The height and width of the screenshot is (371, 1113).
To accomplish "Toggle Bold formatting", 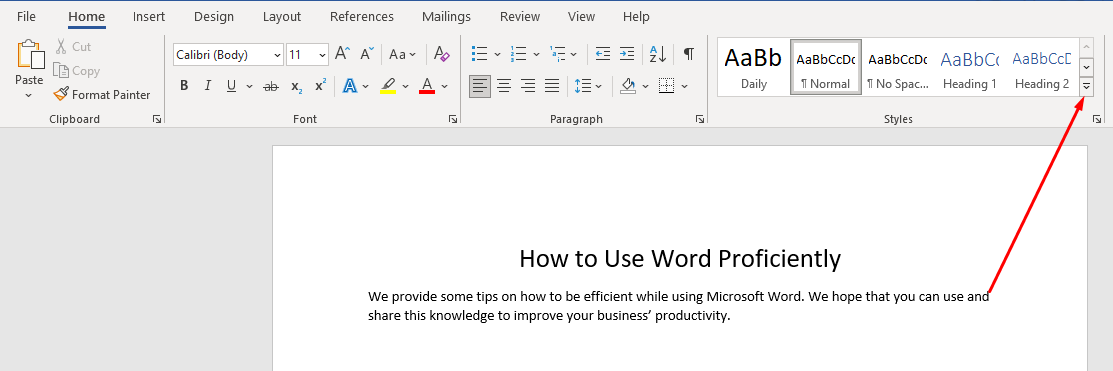I will click(184, 87).
